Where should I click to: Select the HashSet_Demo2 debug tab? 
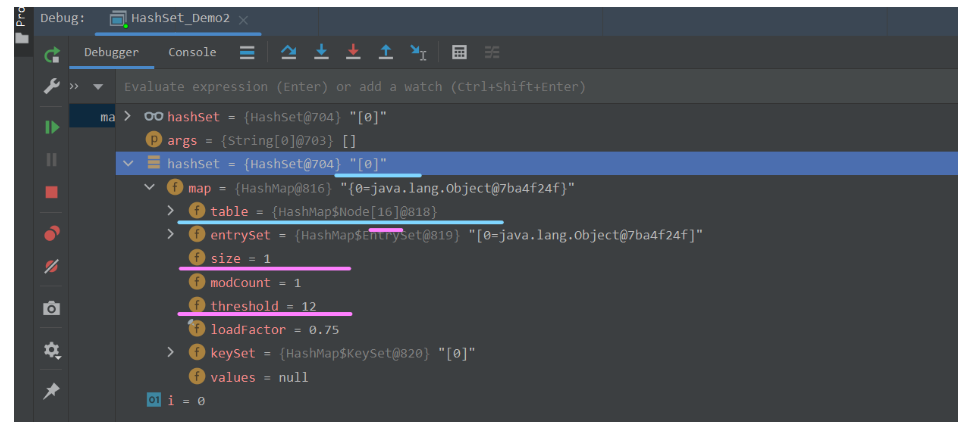pos(178,19)
